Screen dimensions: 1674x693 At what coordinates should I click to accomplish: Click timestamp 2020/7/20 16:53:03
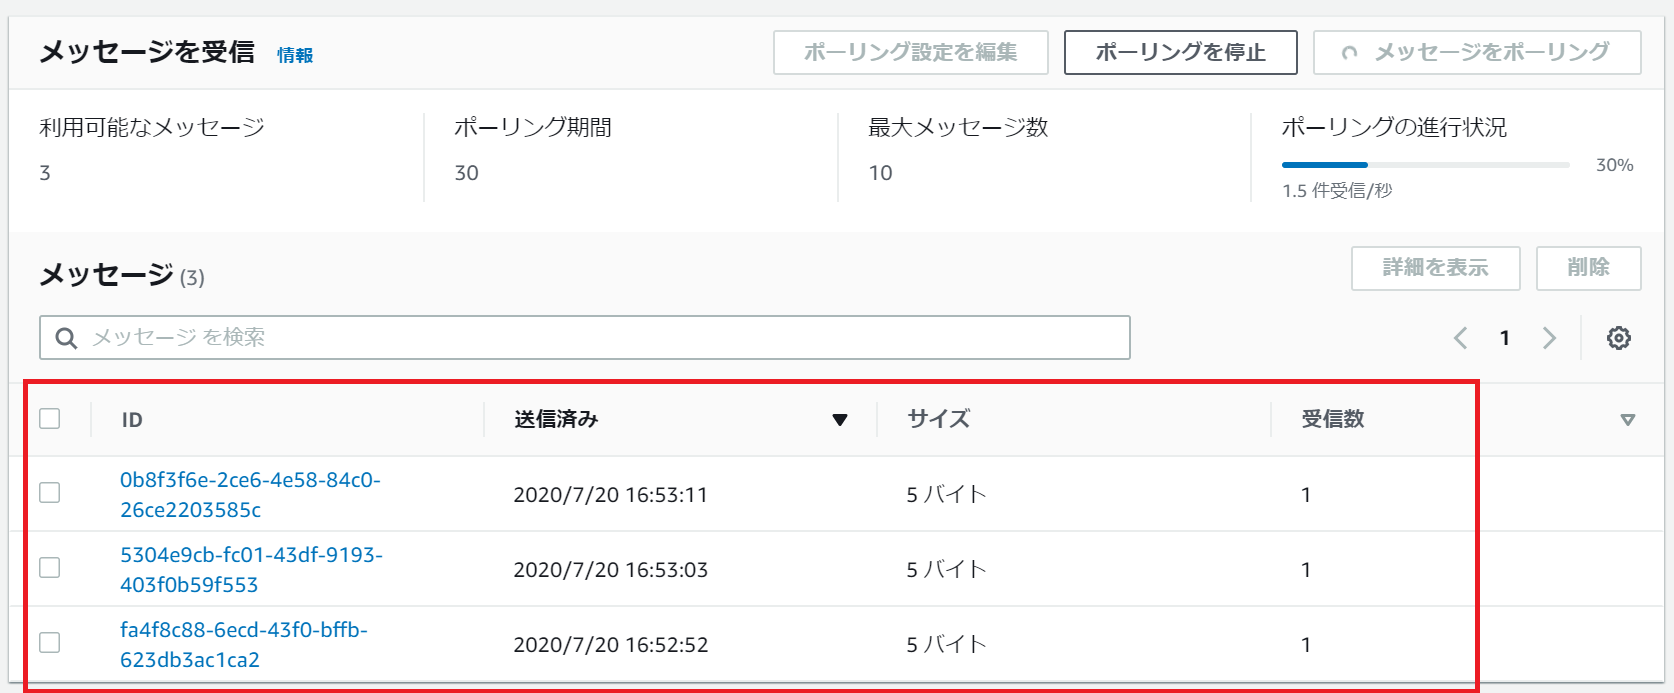(610, 569)
